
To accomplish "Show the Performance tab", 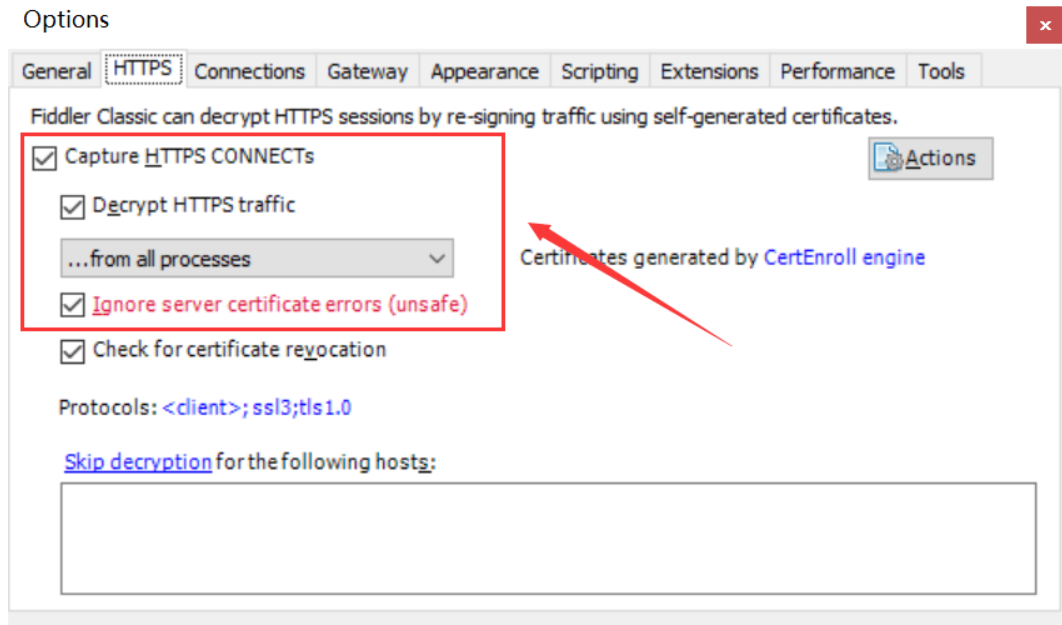I will coord(837,71).
